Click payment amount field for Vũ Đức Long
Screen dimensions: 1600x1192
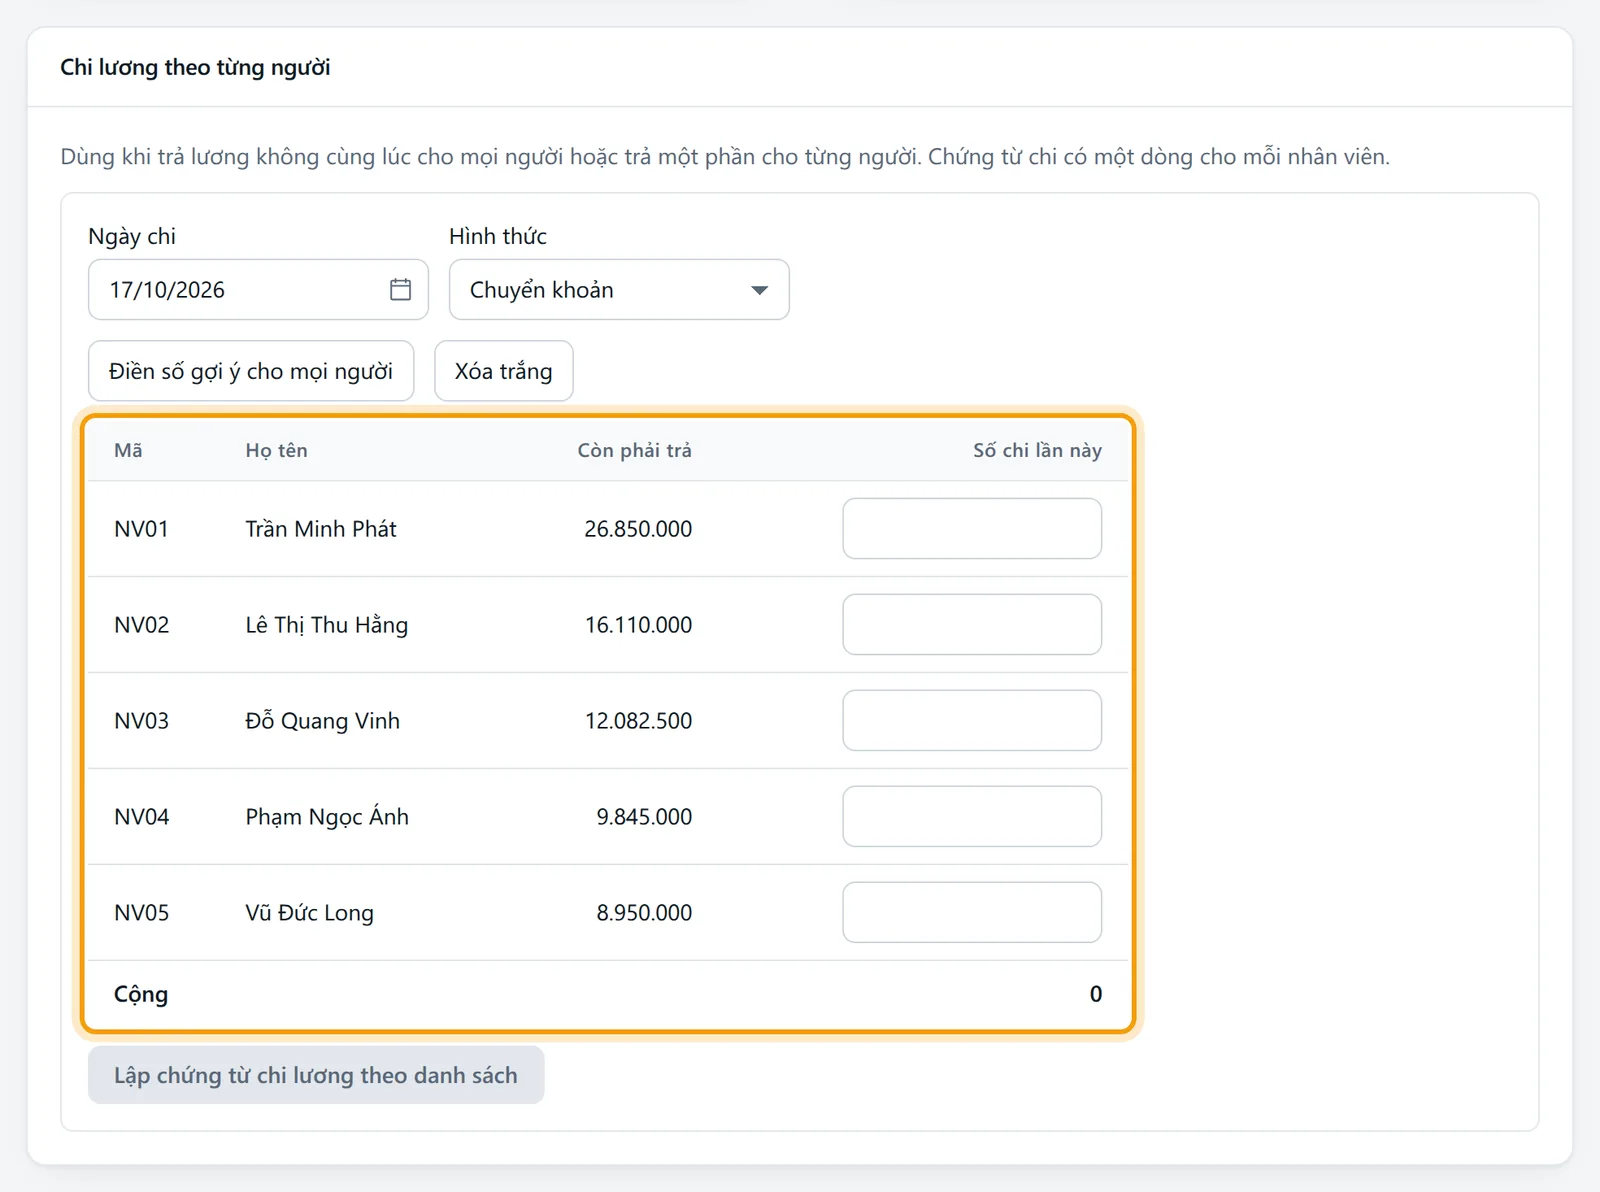pos(972,913)
